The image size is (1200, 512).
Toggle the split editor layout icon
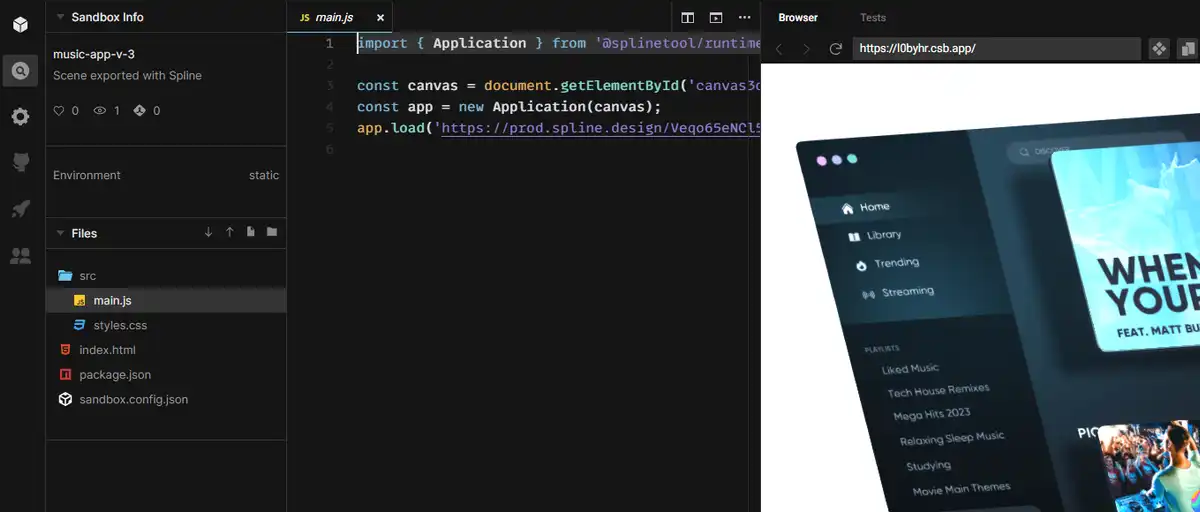tap(688, 17)
